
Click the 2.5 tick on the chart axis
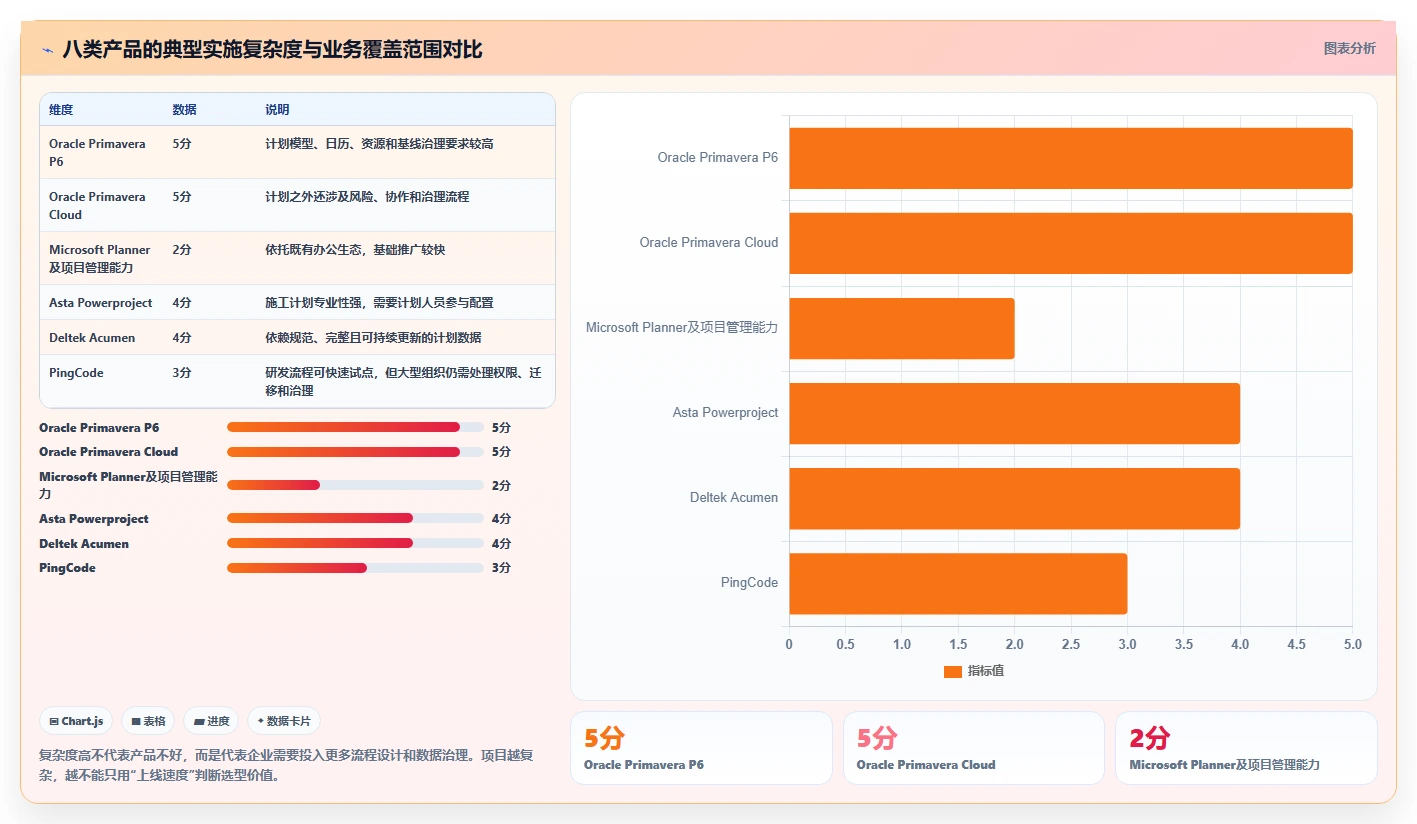pyautogui.click(x=1071, y=644)
